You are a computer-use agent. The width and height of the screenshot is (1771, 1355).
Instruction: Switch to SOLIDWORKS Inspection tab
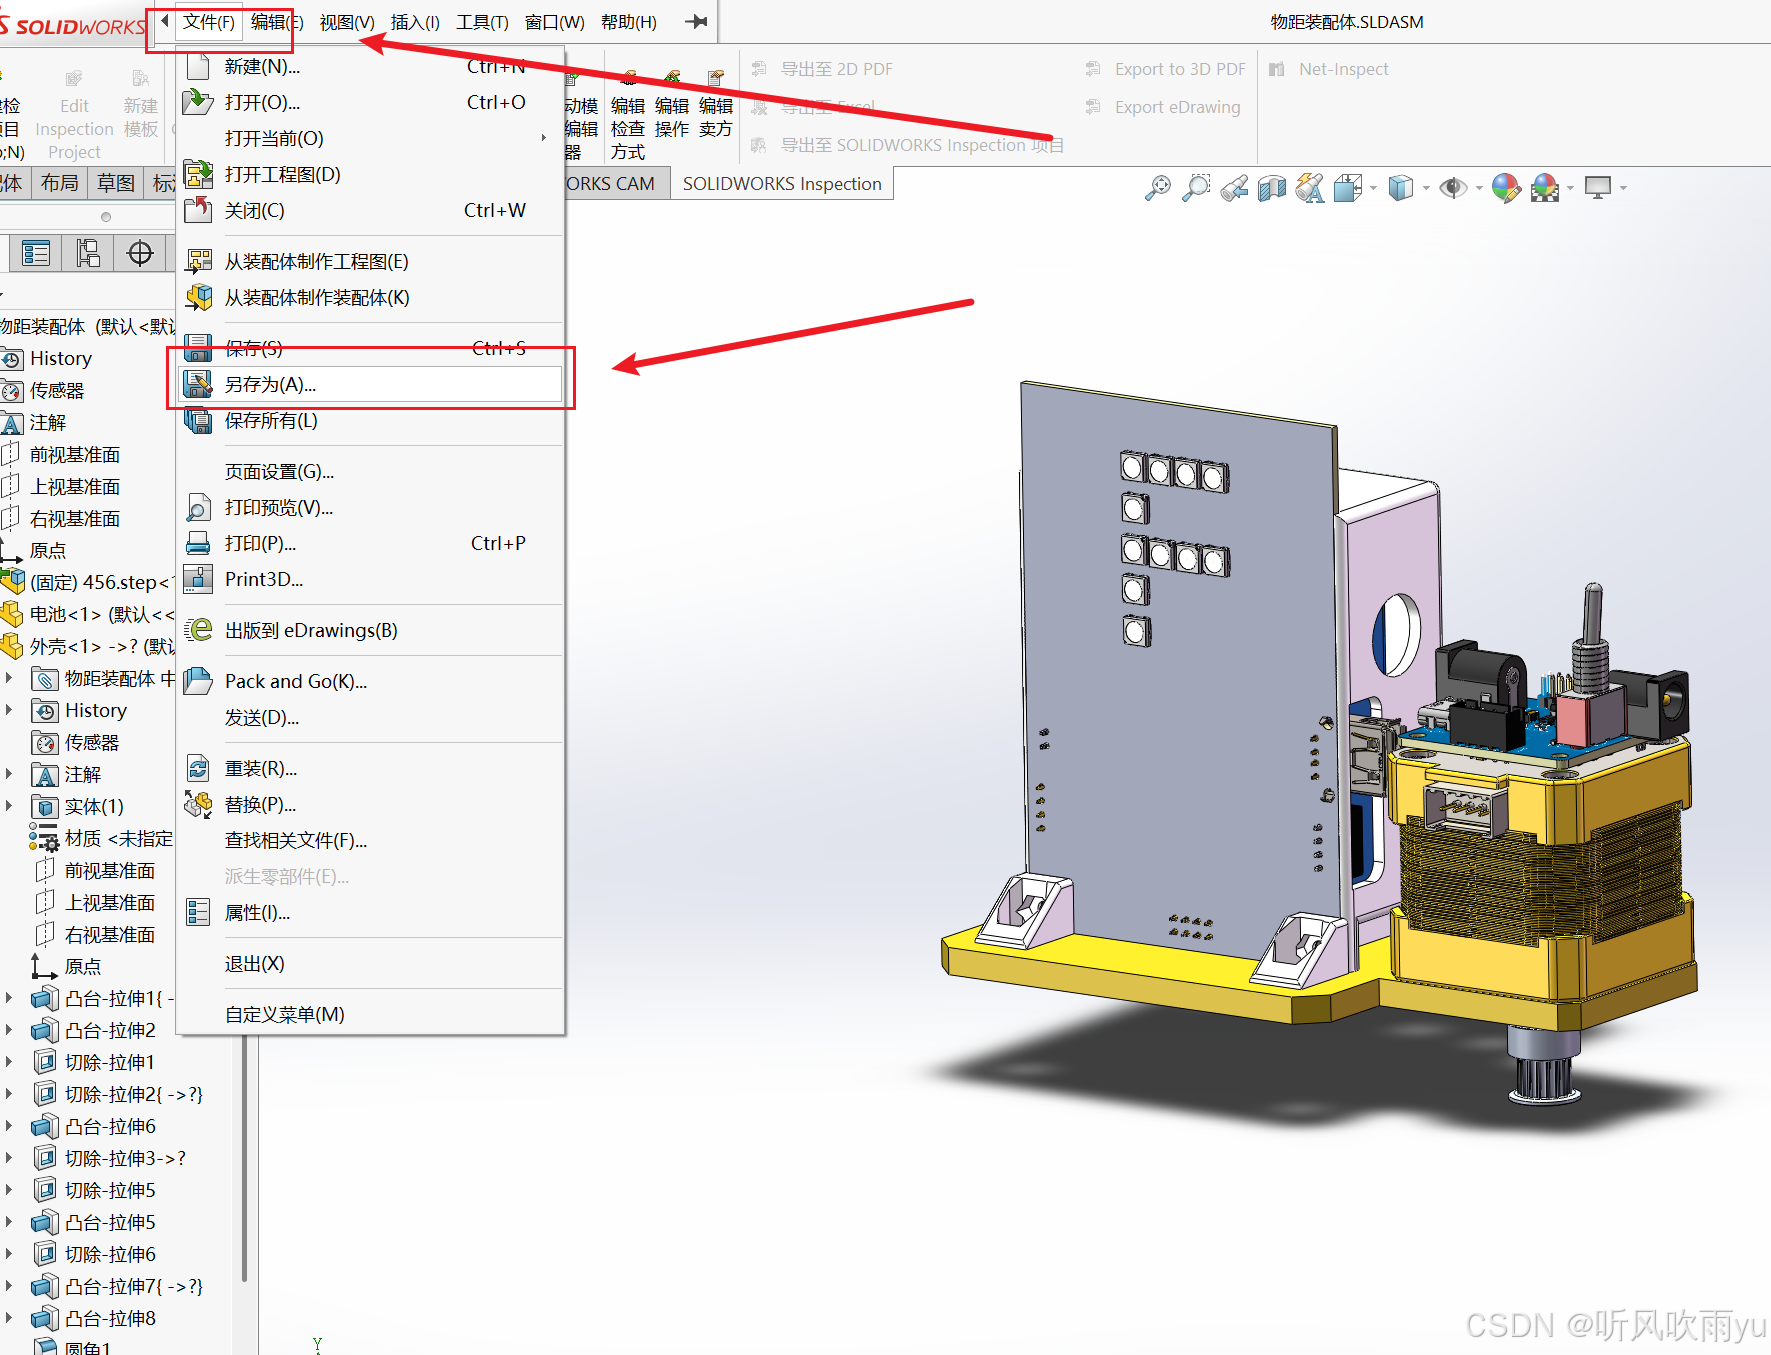781,183
